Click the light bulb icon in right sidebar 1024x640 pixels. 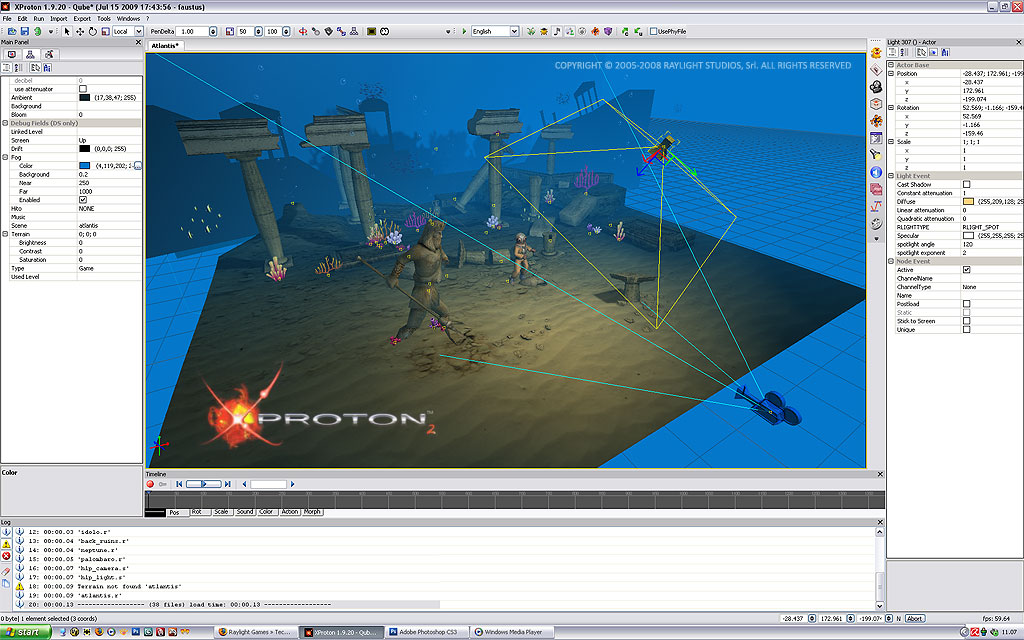coord(876,155)
